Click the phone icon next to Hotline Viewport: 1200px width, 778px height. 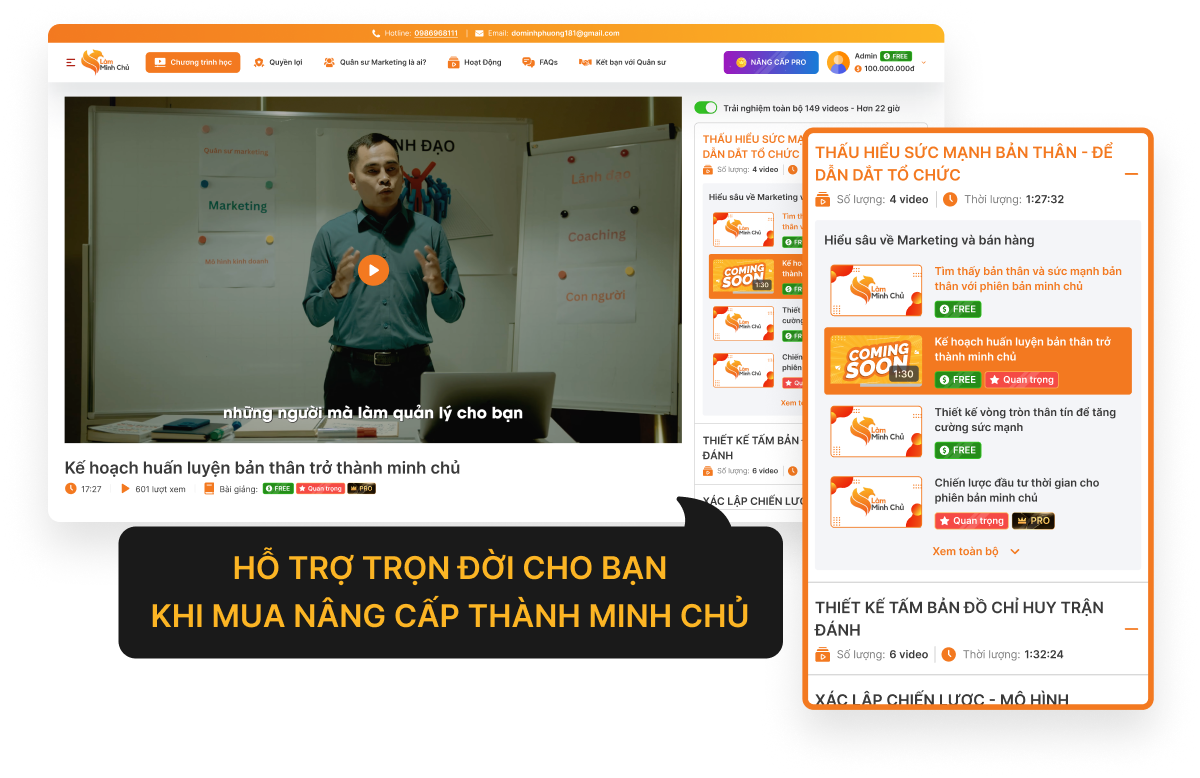[376, 33]
